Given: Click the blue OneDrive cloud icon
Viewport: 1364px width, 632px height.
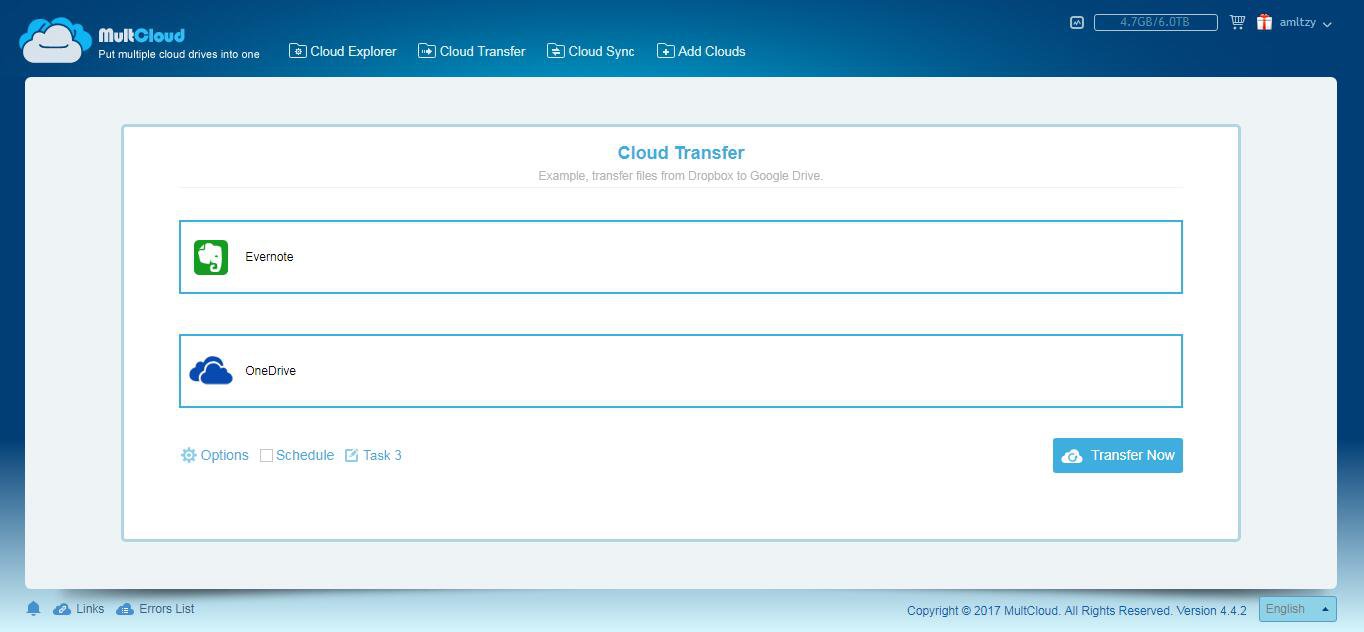Looking at the screenshot, I should (211, 371).
